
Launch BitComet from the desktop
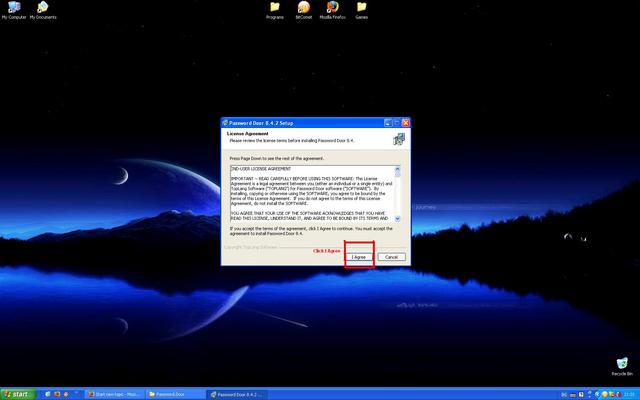(304, 8)
